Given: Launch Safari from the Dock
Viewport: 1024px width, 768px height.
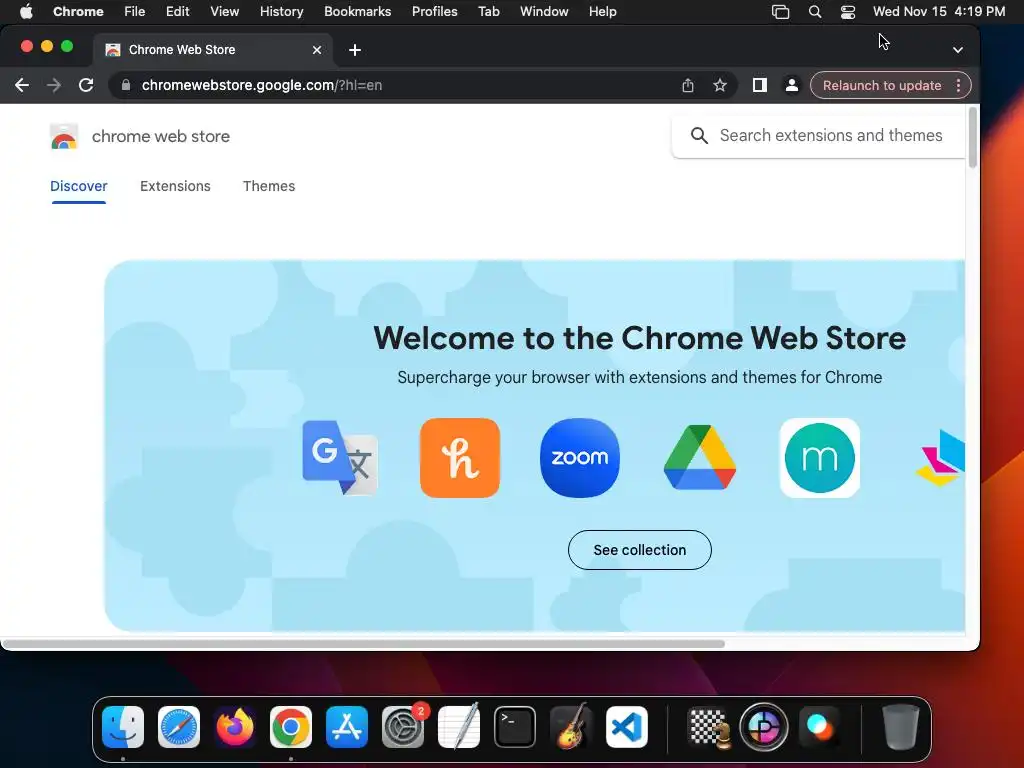Looking at the screenshot, I should 179,727.
